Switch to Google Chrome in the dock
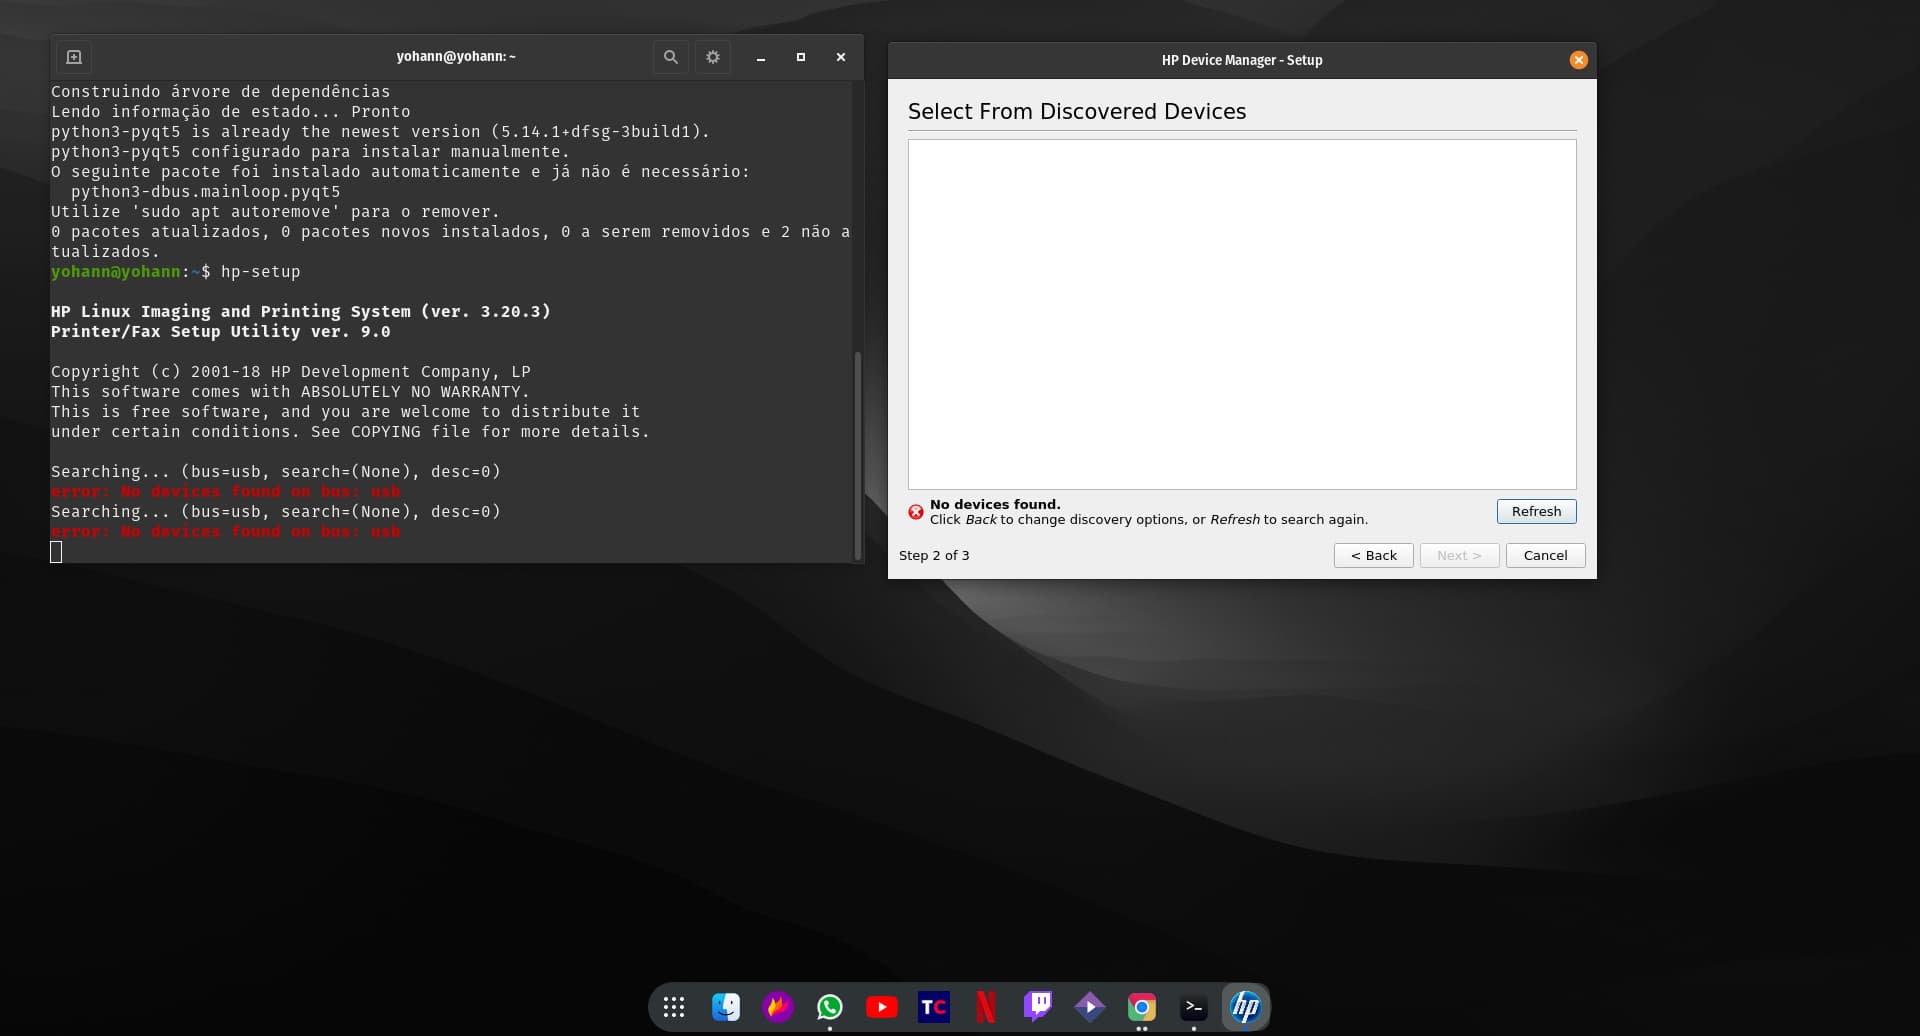1920x1036 pixels. coord(1142,1007)
